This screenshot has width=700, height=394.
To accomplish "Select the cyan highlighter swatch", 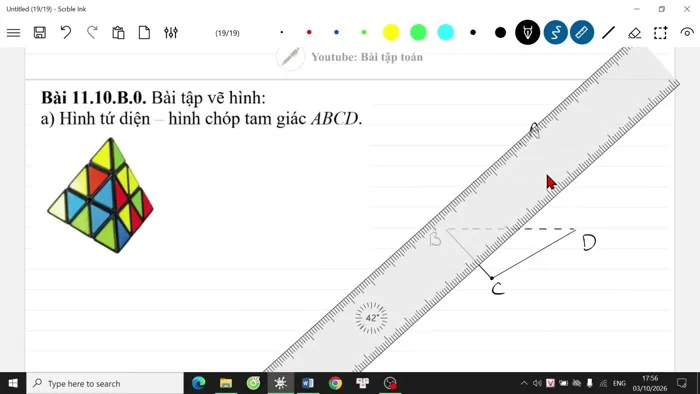I will tap(446, 32).
